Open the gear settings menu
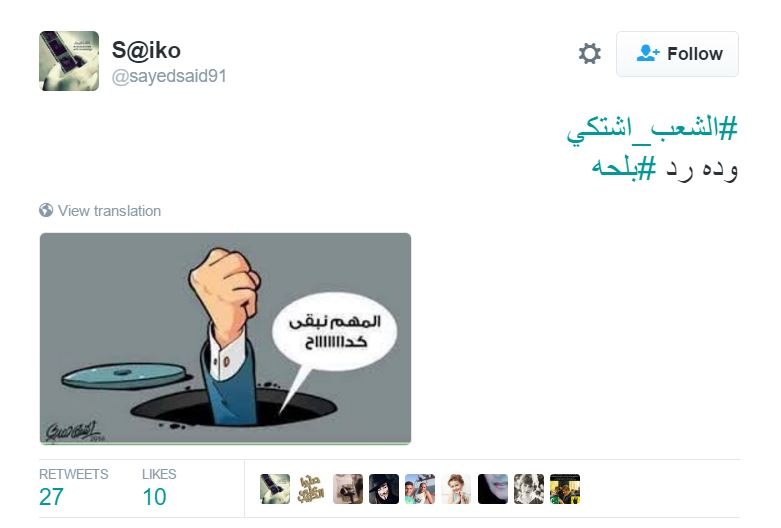The height and width of the screenshot is (528, 781). coord(590,53)
